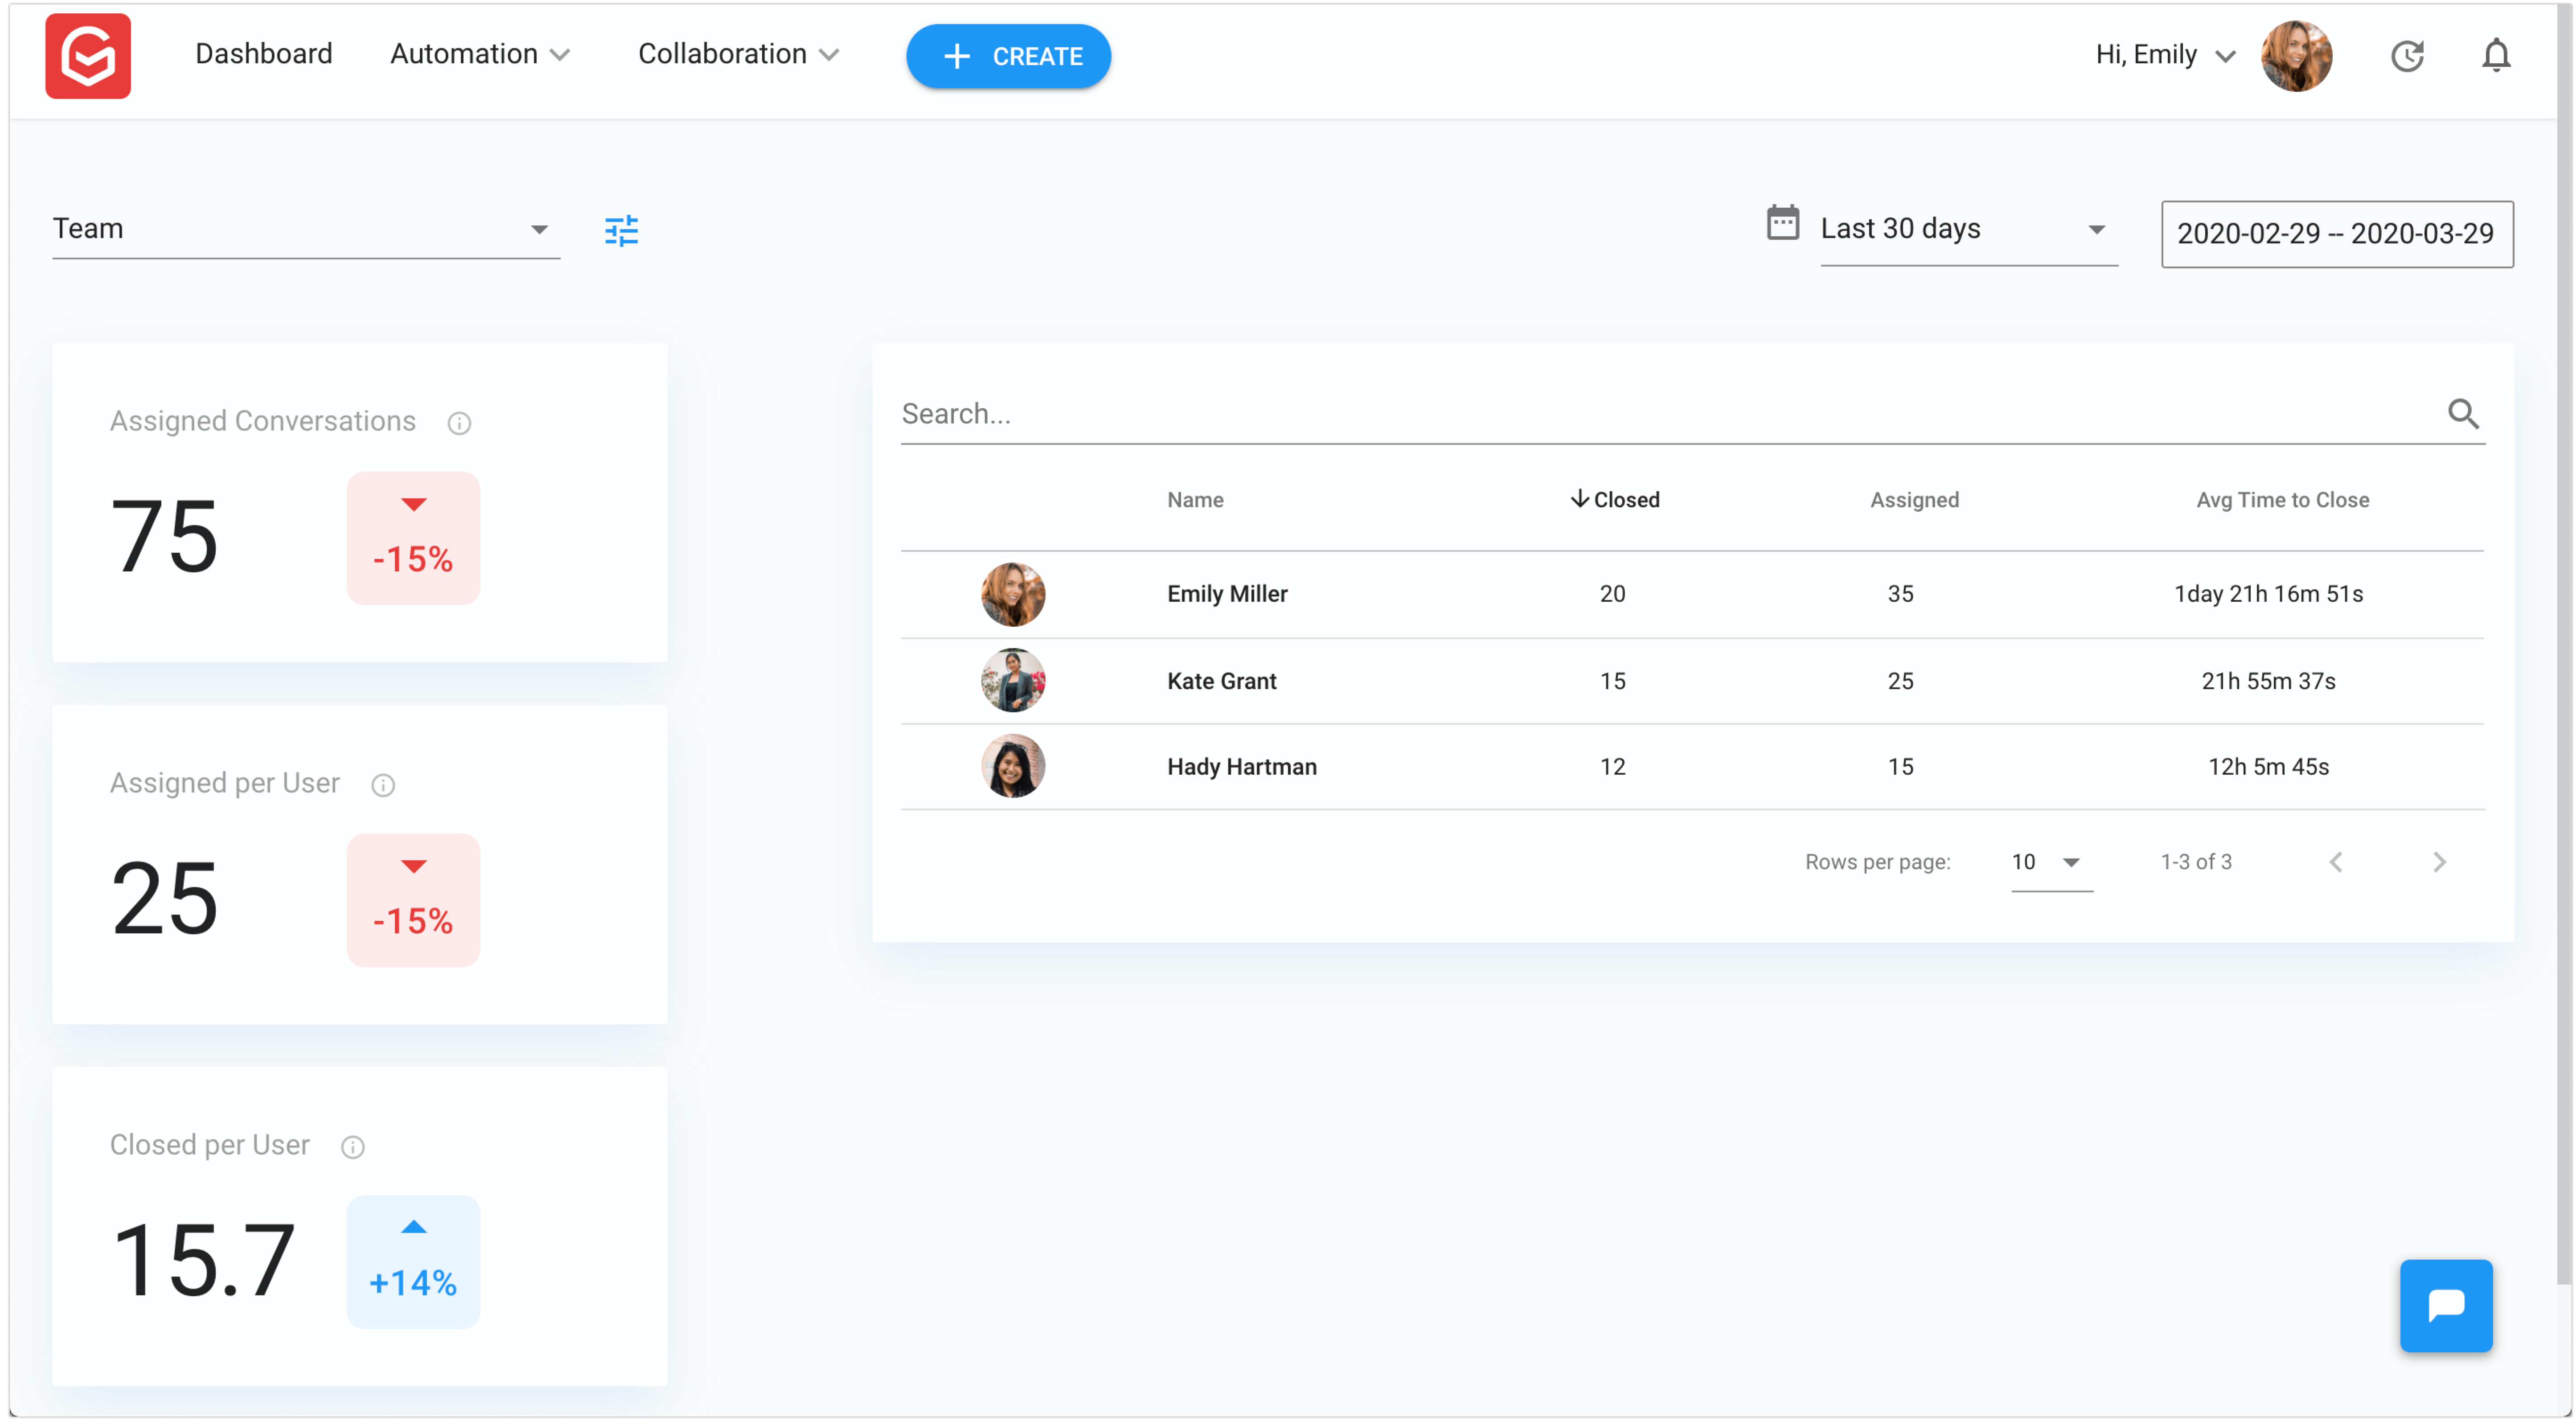
Task: Click the name Hady Hartman
Action: click(1242, 767)
